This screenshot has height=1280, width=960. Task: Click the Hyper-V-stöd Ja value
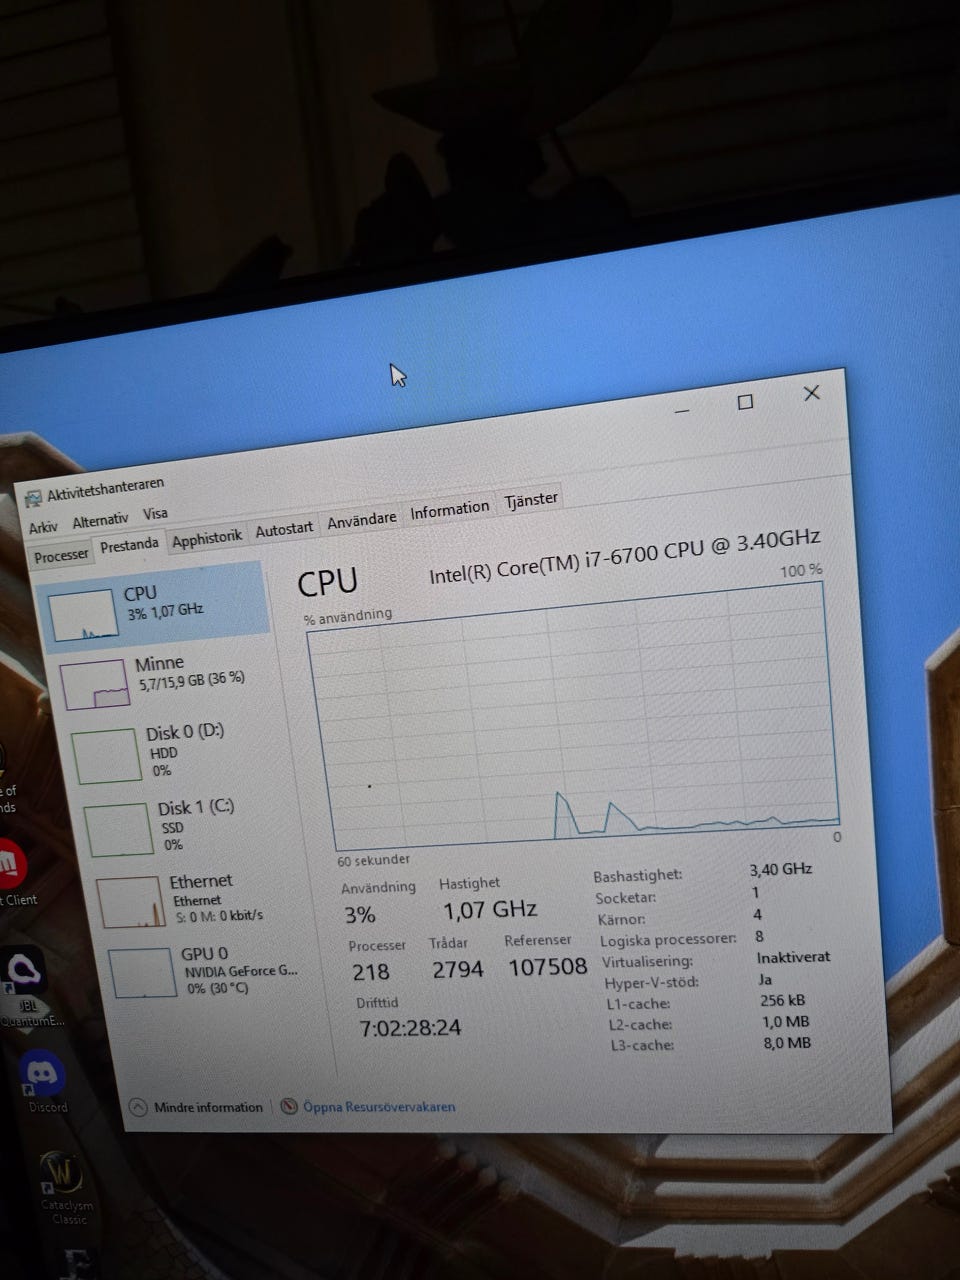tap(765, 979)
